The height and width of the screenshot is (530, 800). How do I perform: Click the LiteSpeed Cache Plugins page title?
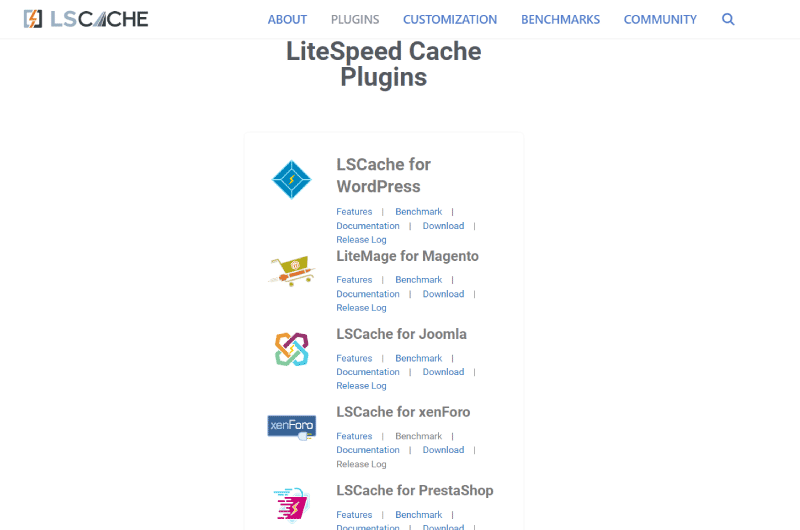384,64
